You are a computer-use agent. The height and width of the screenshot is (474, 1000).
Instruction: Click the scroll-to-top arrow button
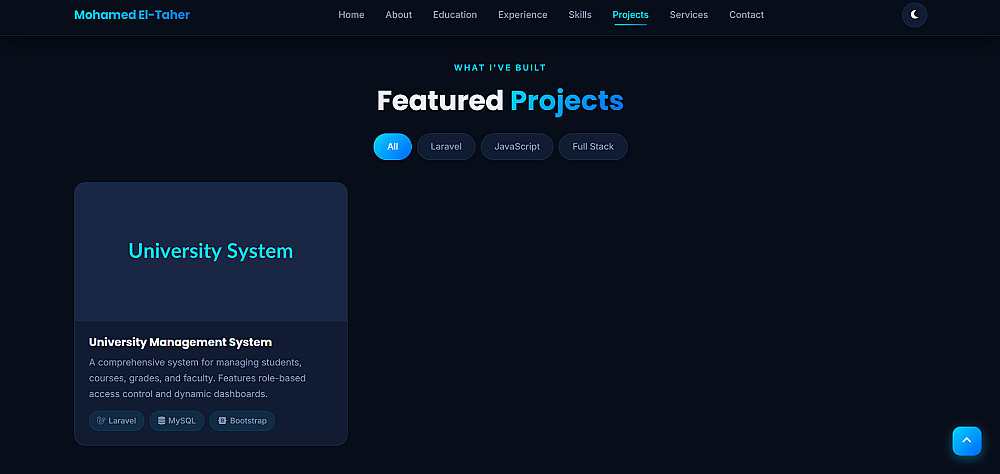tap(966, 441)
